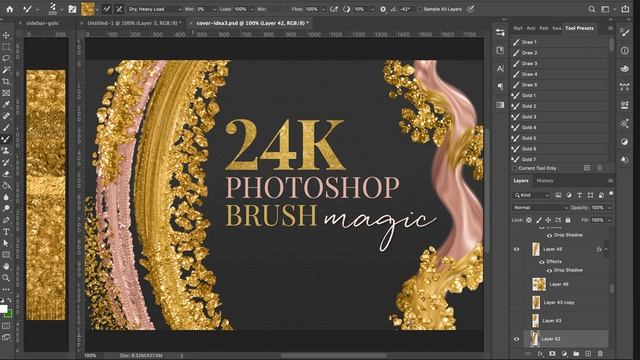Open the brush preset picker arrow
This screenshot has width=640, height=360.
tap(61, 9)
